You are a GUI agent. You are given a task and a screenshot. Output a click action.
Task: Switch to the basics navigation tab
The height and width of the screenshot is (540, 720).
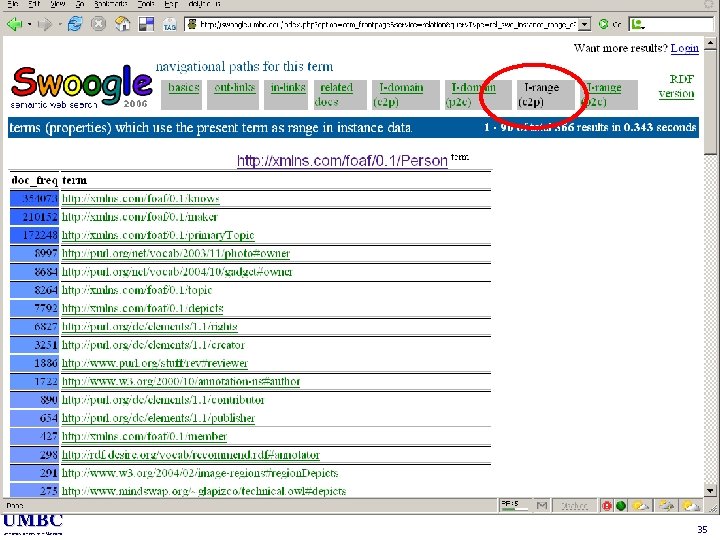184,87
